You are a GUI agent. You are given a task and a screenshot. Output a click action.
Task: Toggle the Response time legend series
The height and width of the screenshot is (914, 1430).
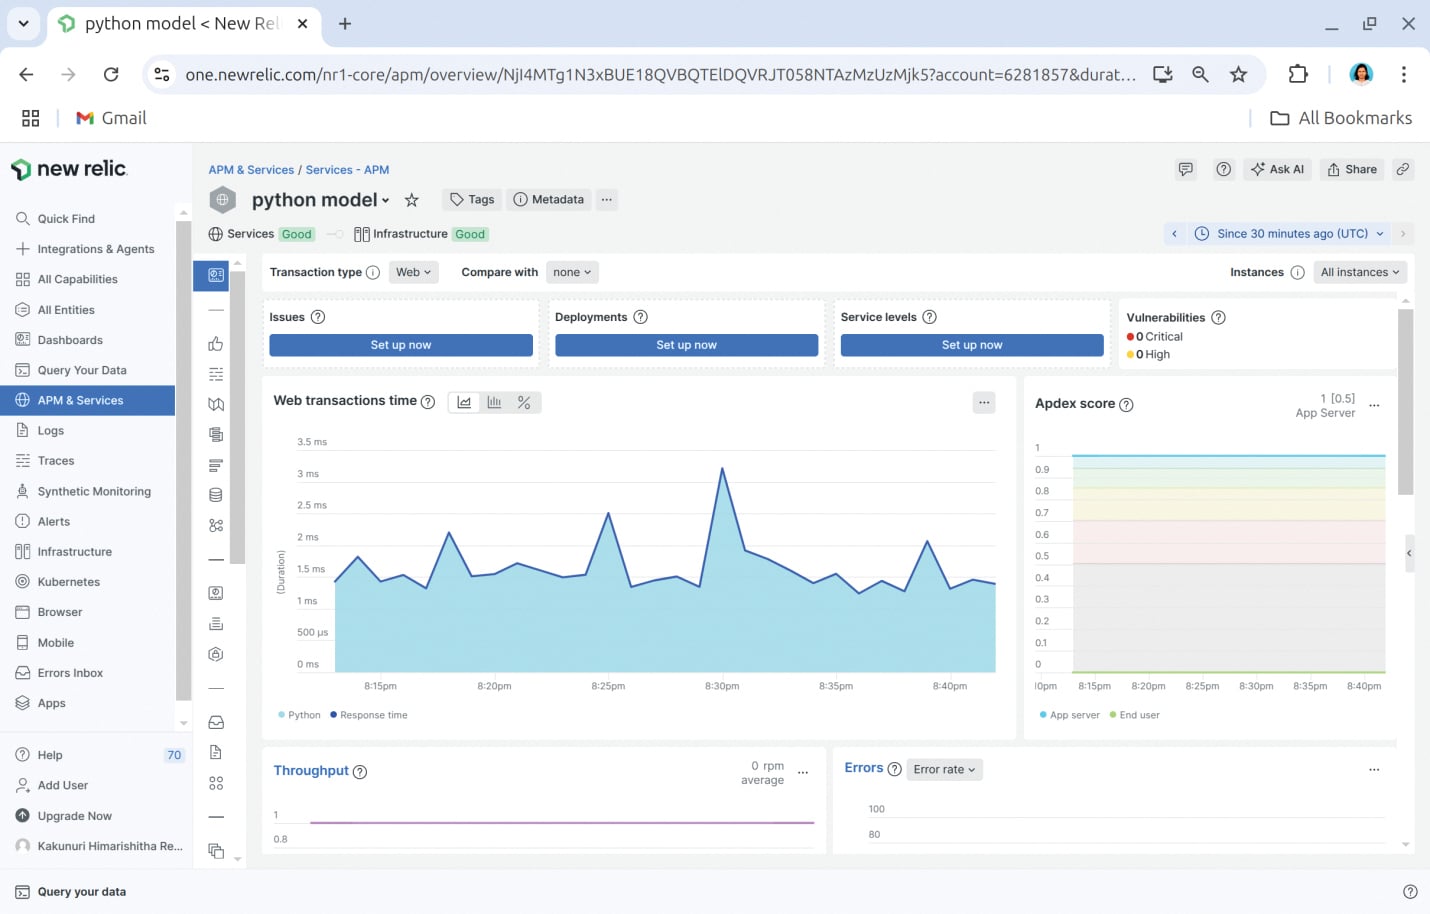(368, 715)
